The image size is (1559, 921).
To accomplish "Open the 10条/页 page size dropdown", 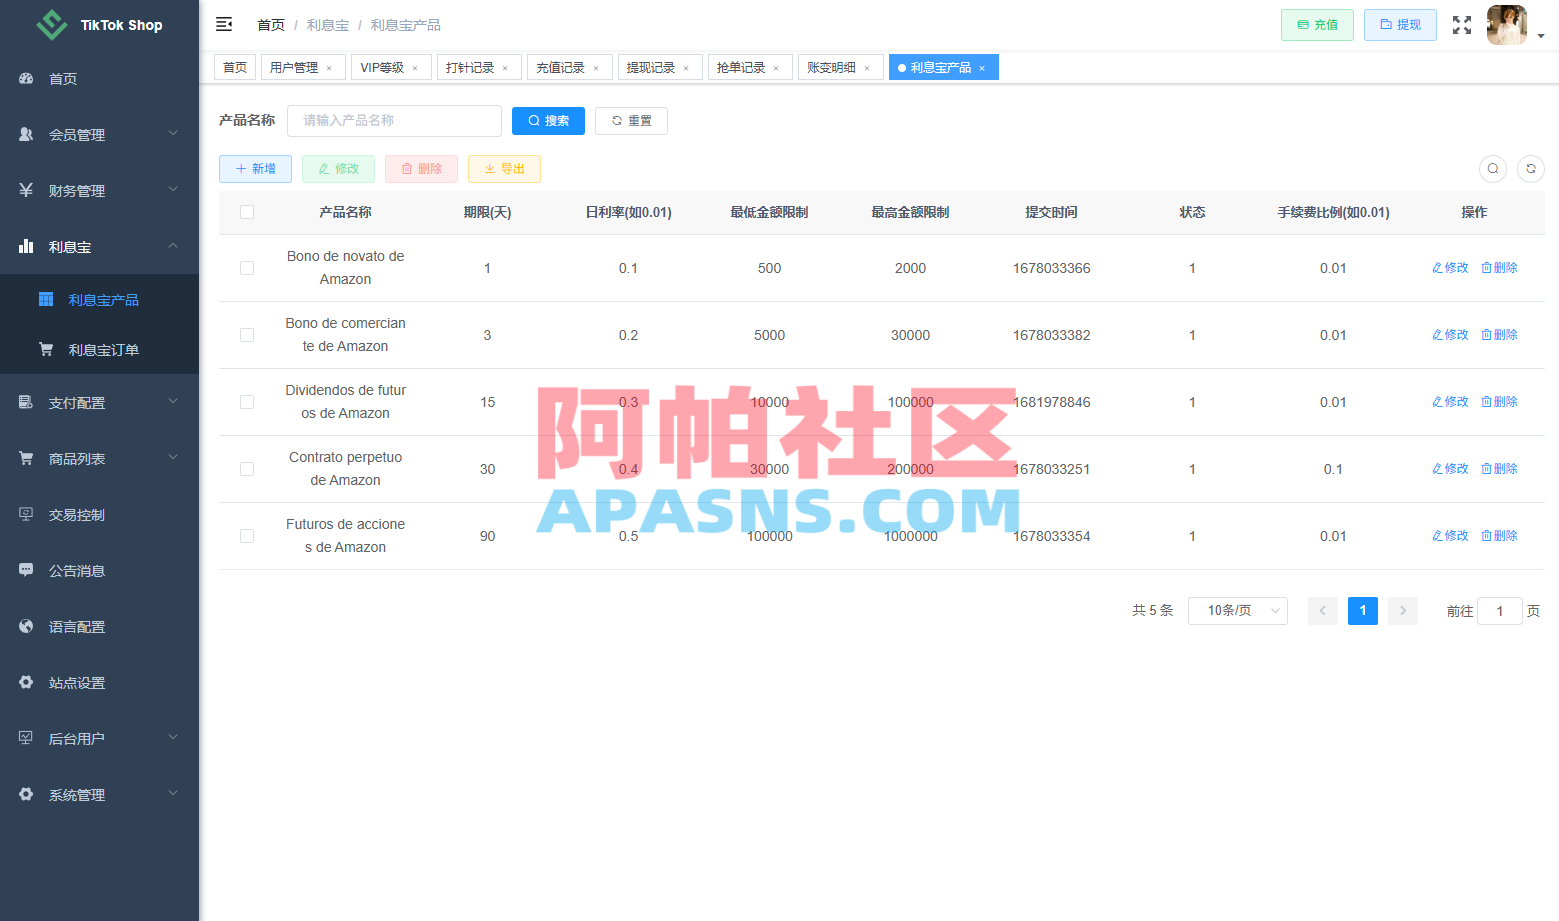I will coord(1237,611).
